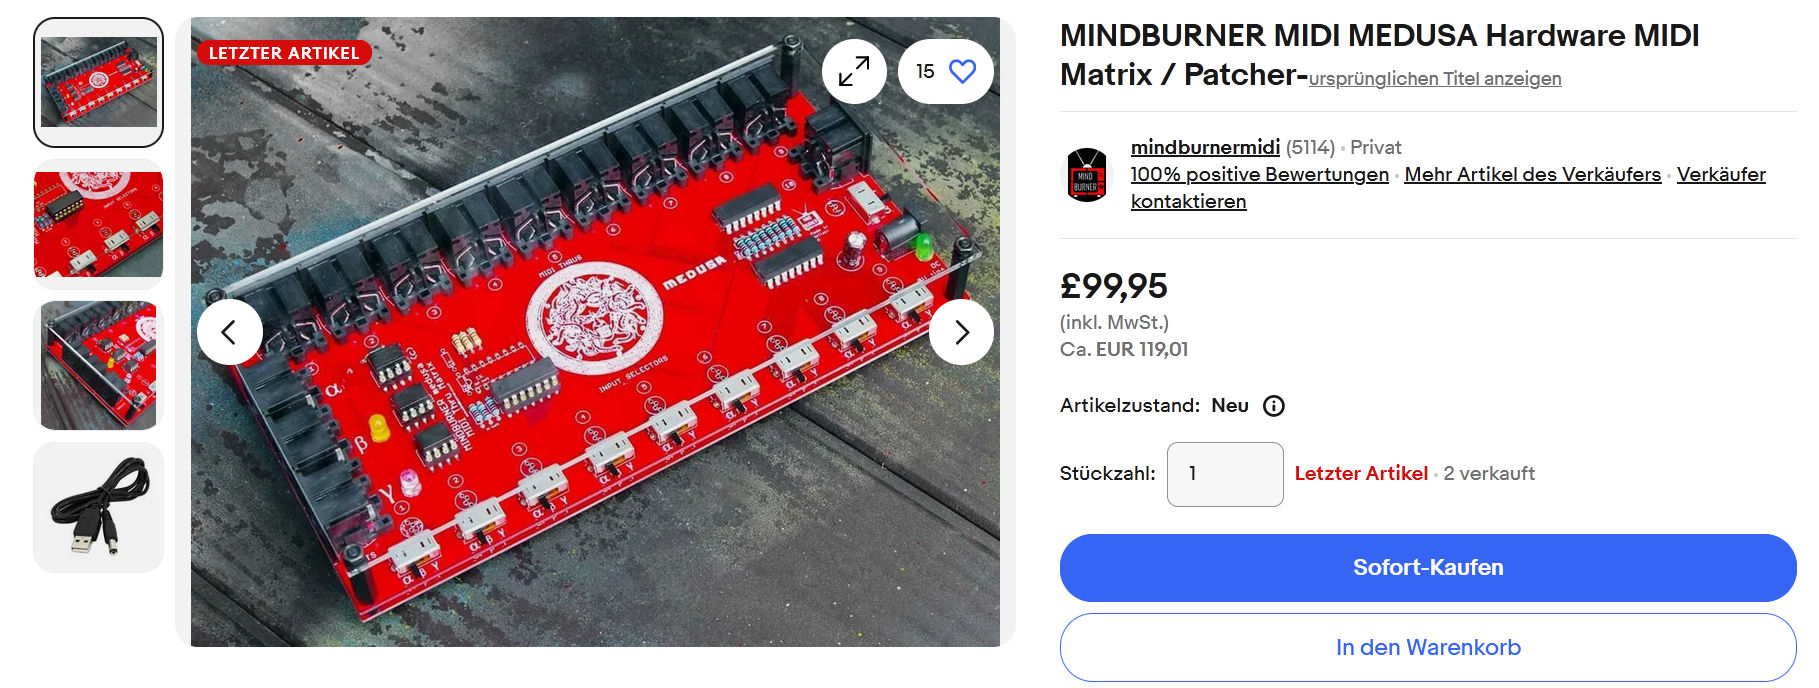The height and width of the screenshot is (688, 1819).
Task: Open the mindburnermidi seller avatar
Action: coord(1086,175)
